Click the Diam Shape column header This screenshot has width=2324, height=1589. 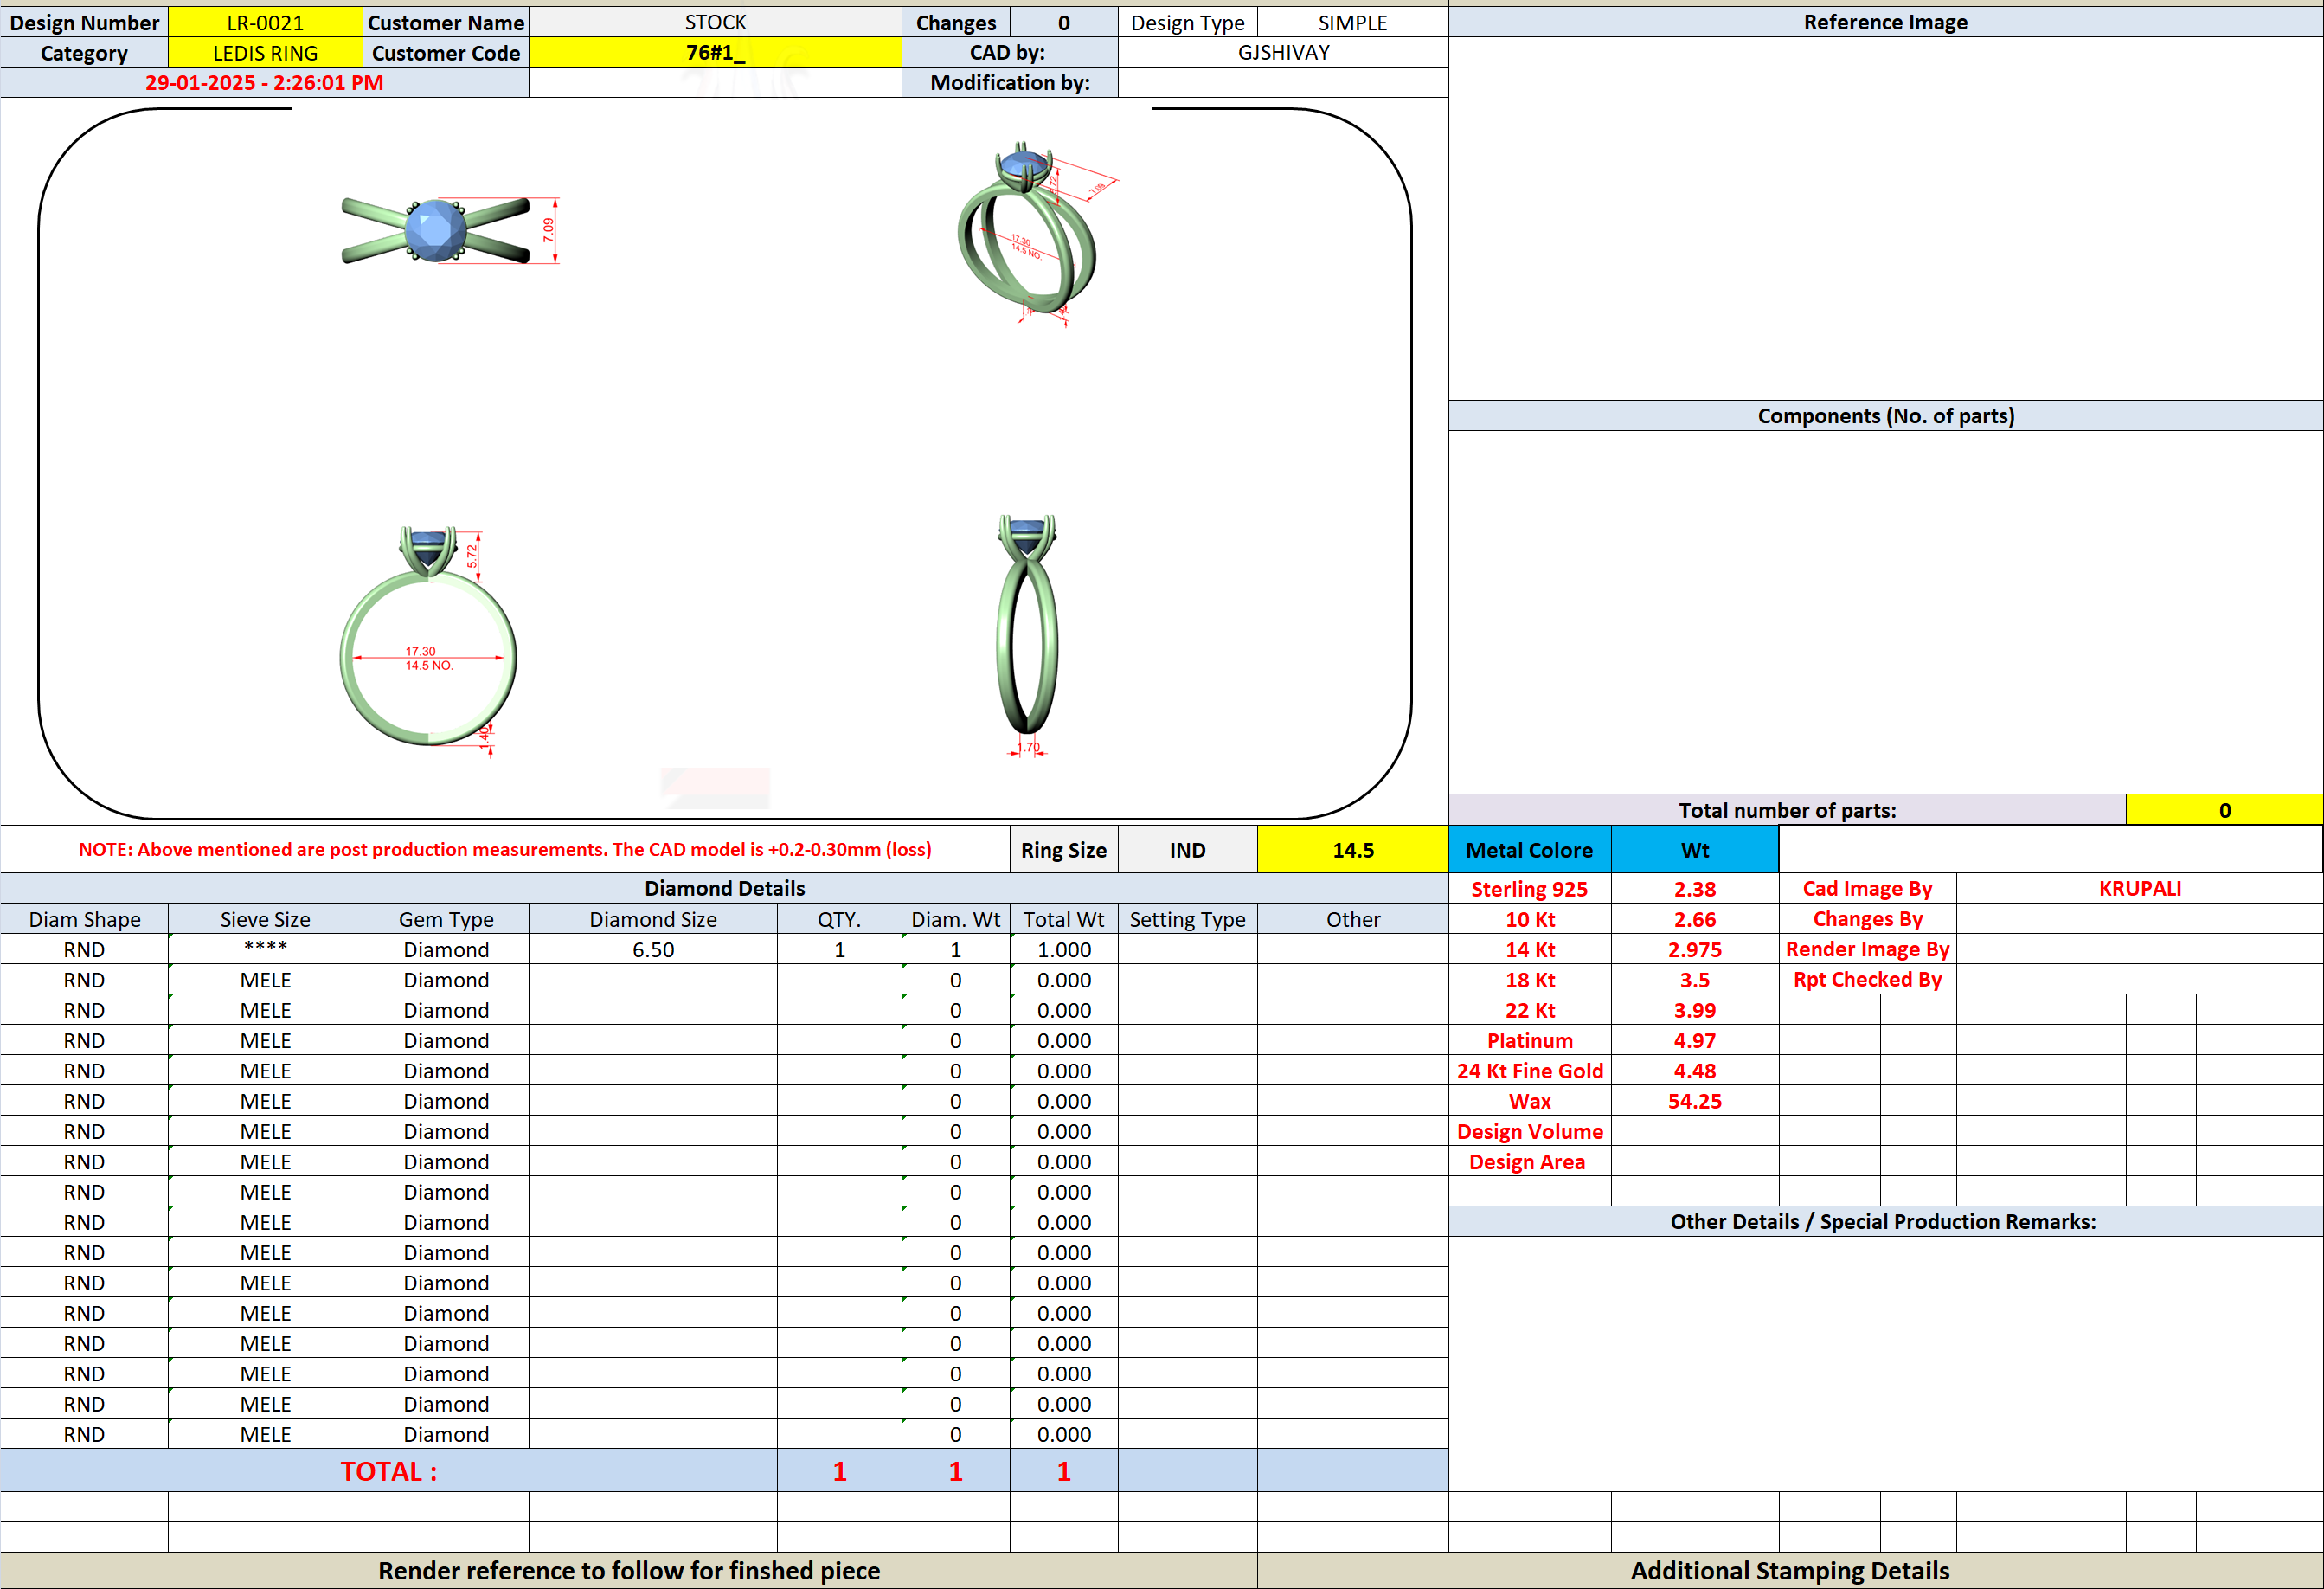tap(84, 919)
